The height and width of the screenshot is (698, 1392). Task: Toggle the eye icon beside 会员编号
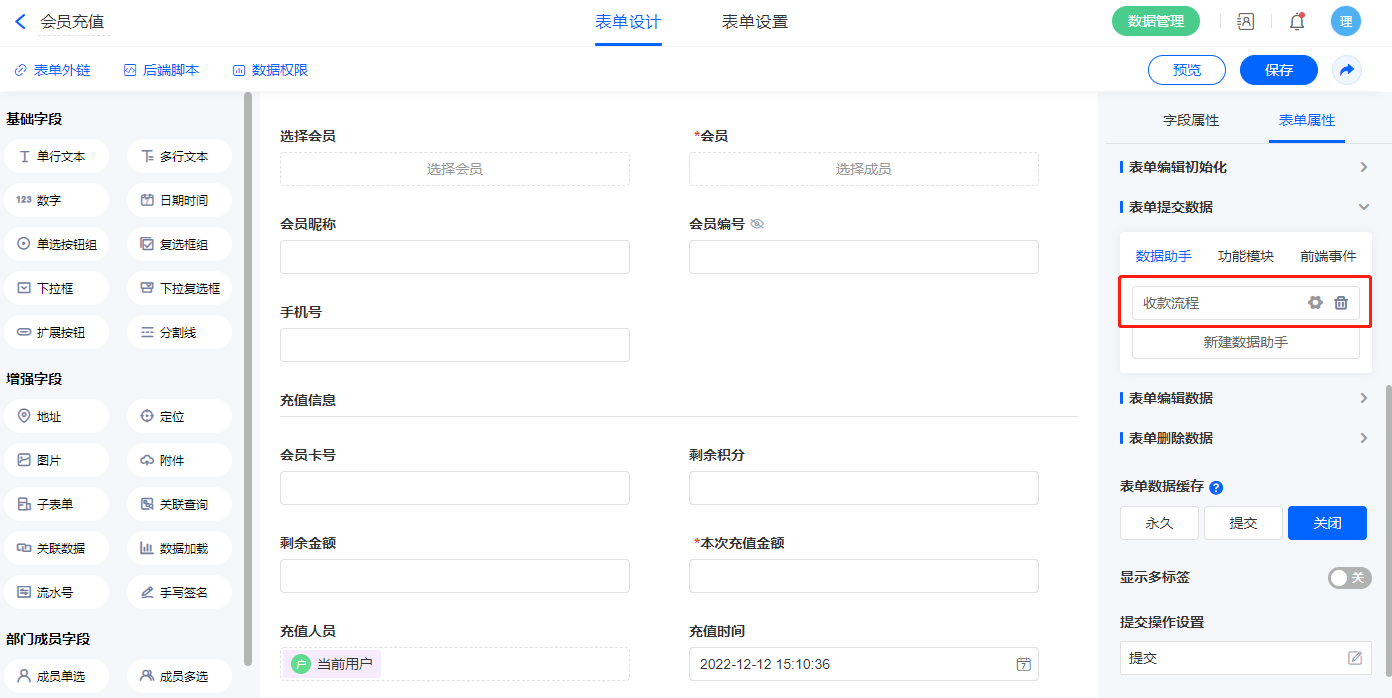point(757,224)
